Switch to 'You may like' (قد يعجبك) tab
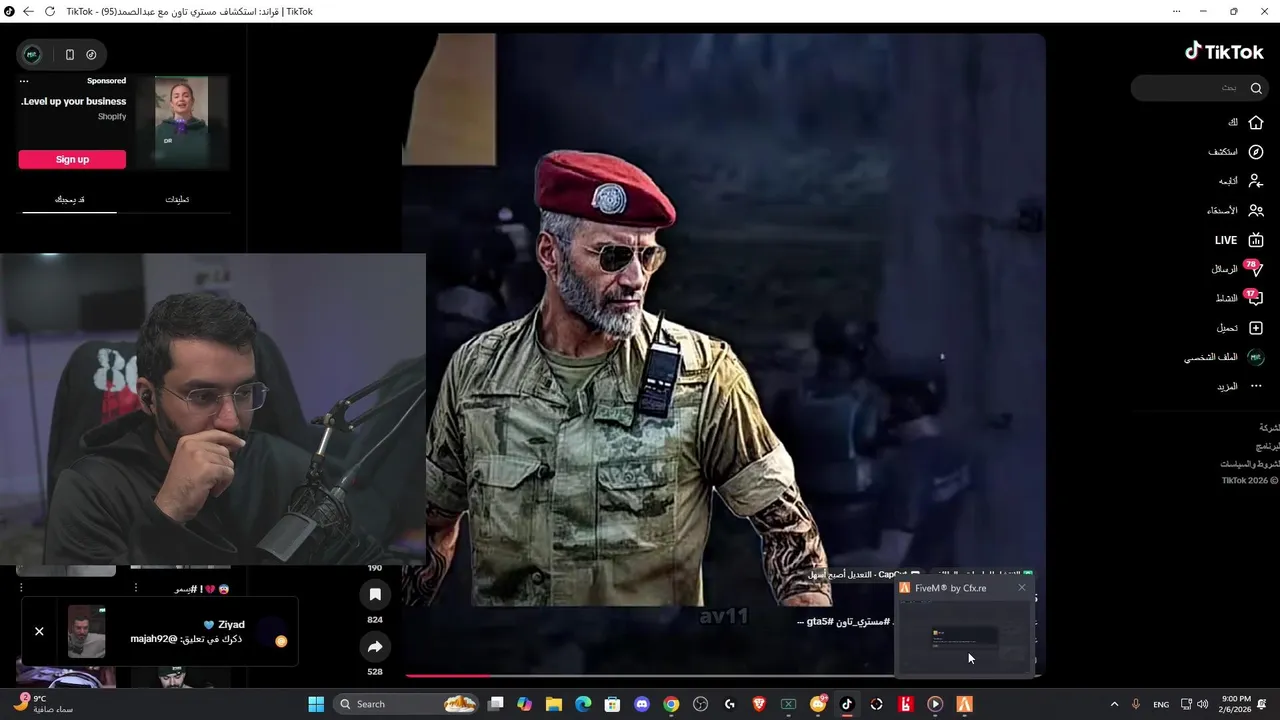 point(69,199)
